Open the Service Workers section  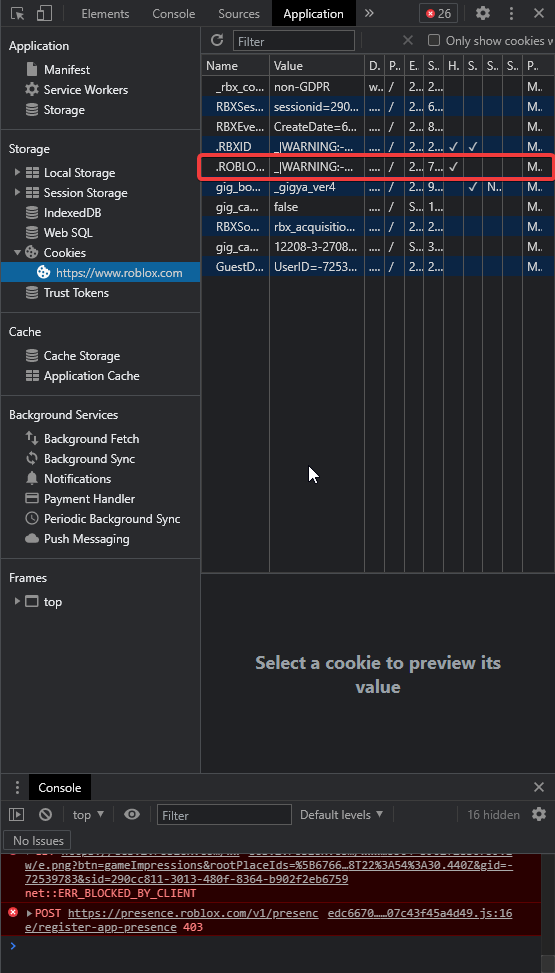86,89
